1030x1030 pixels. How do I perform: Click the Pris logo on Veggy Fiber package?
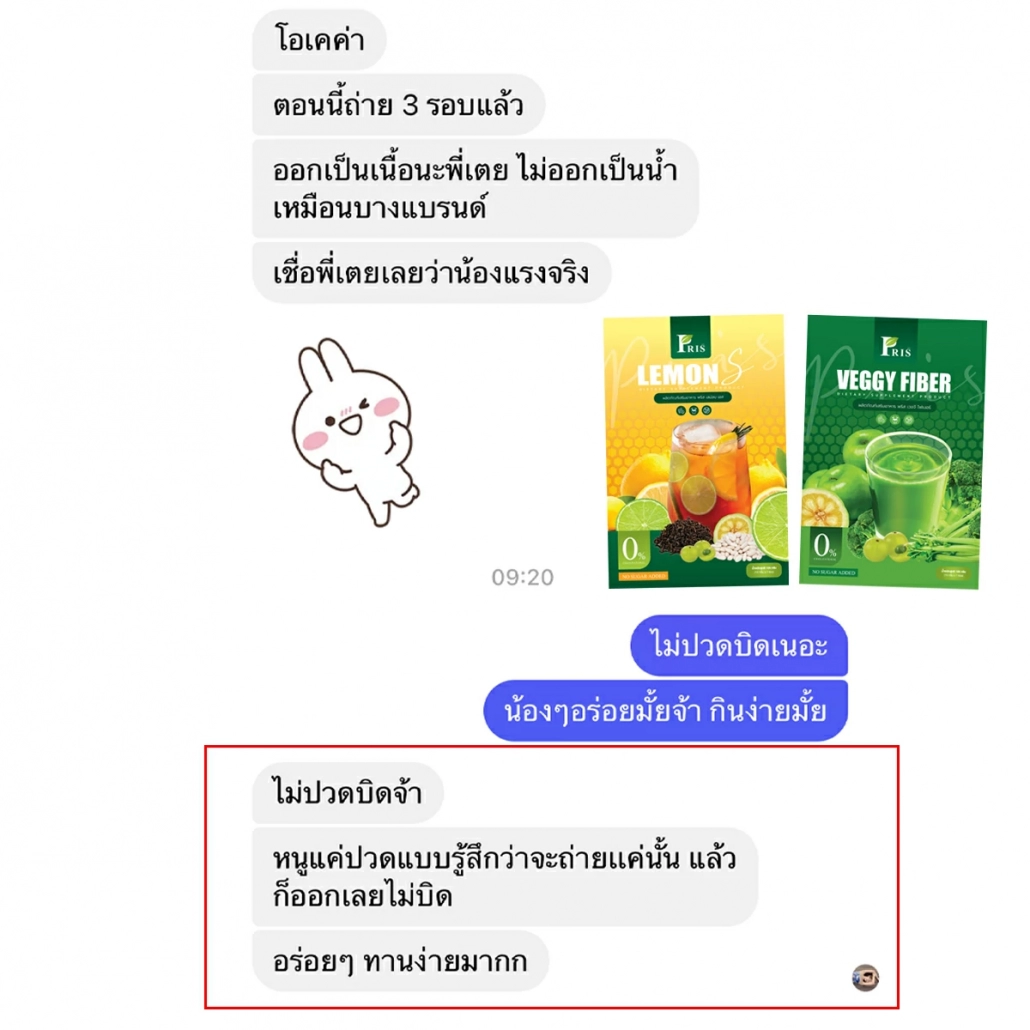tap(896, 346)
